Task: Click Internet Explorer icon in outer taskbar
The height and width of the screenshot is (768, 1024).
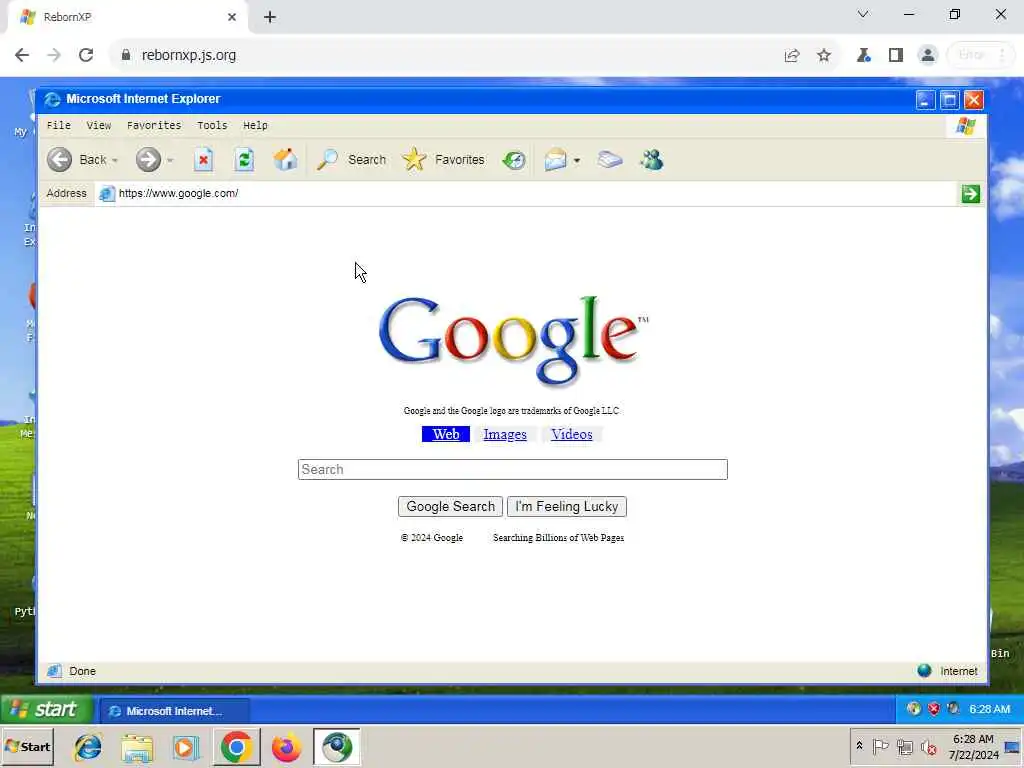Action: pyautogui.click(x=88, y=747)
